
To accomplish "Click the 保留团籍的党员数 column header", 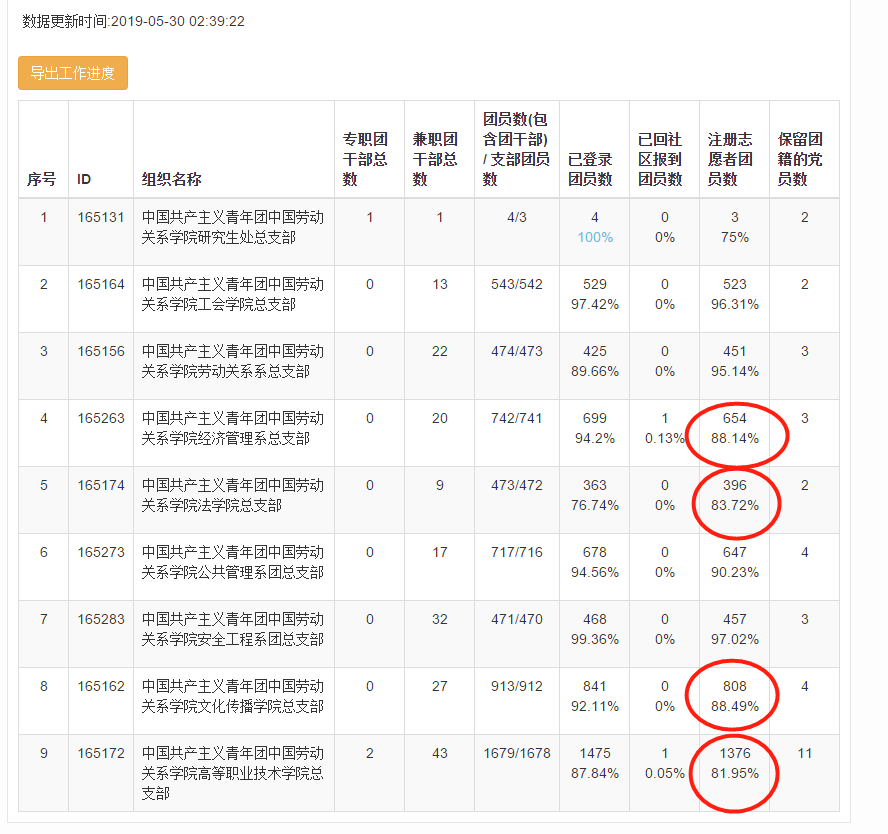I will (x=800, y=159).
